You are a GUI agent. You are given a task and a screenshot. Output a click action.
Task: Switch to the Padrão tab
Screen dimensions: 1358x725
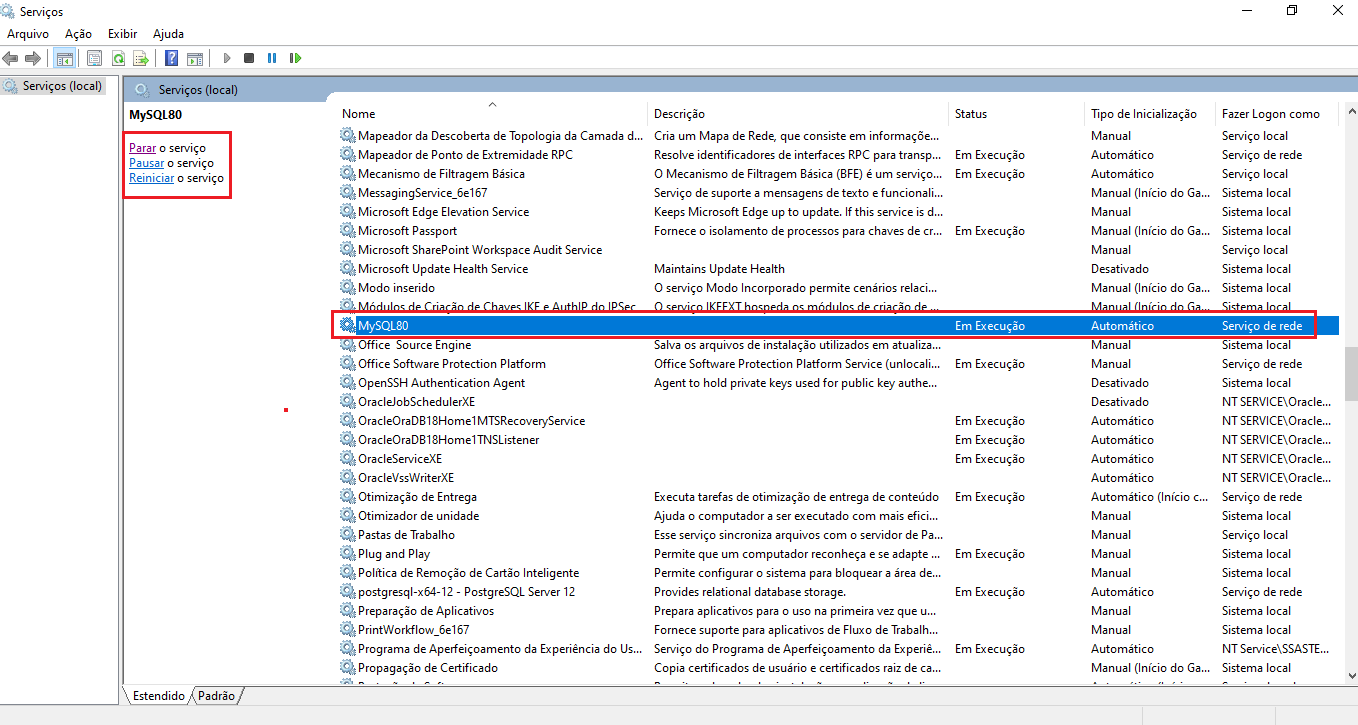tap(217, 695)
